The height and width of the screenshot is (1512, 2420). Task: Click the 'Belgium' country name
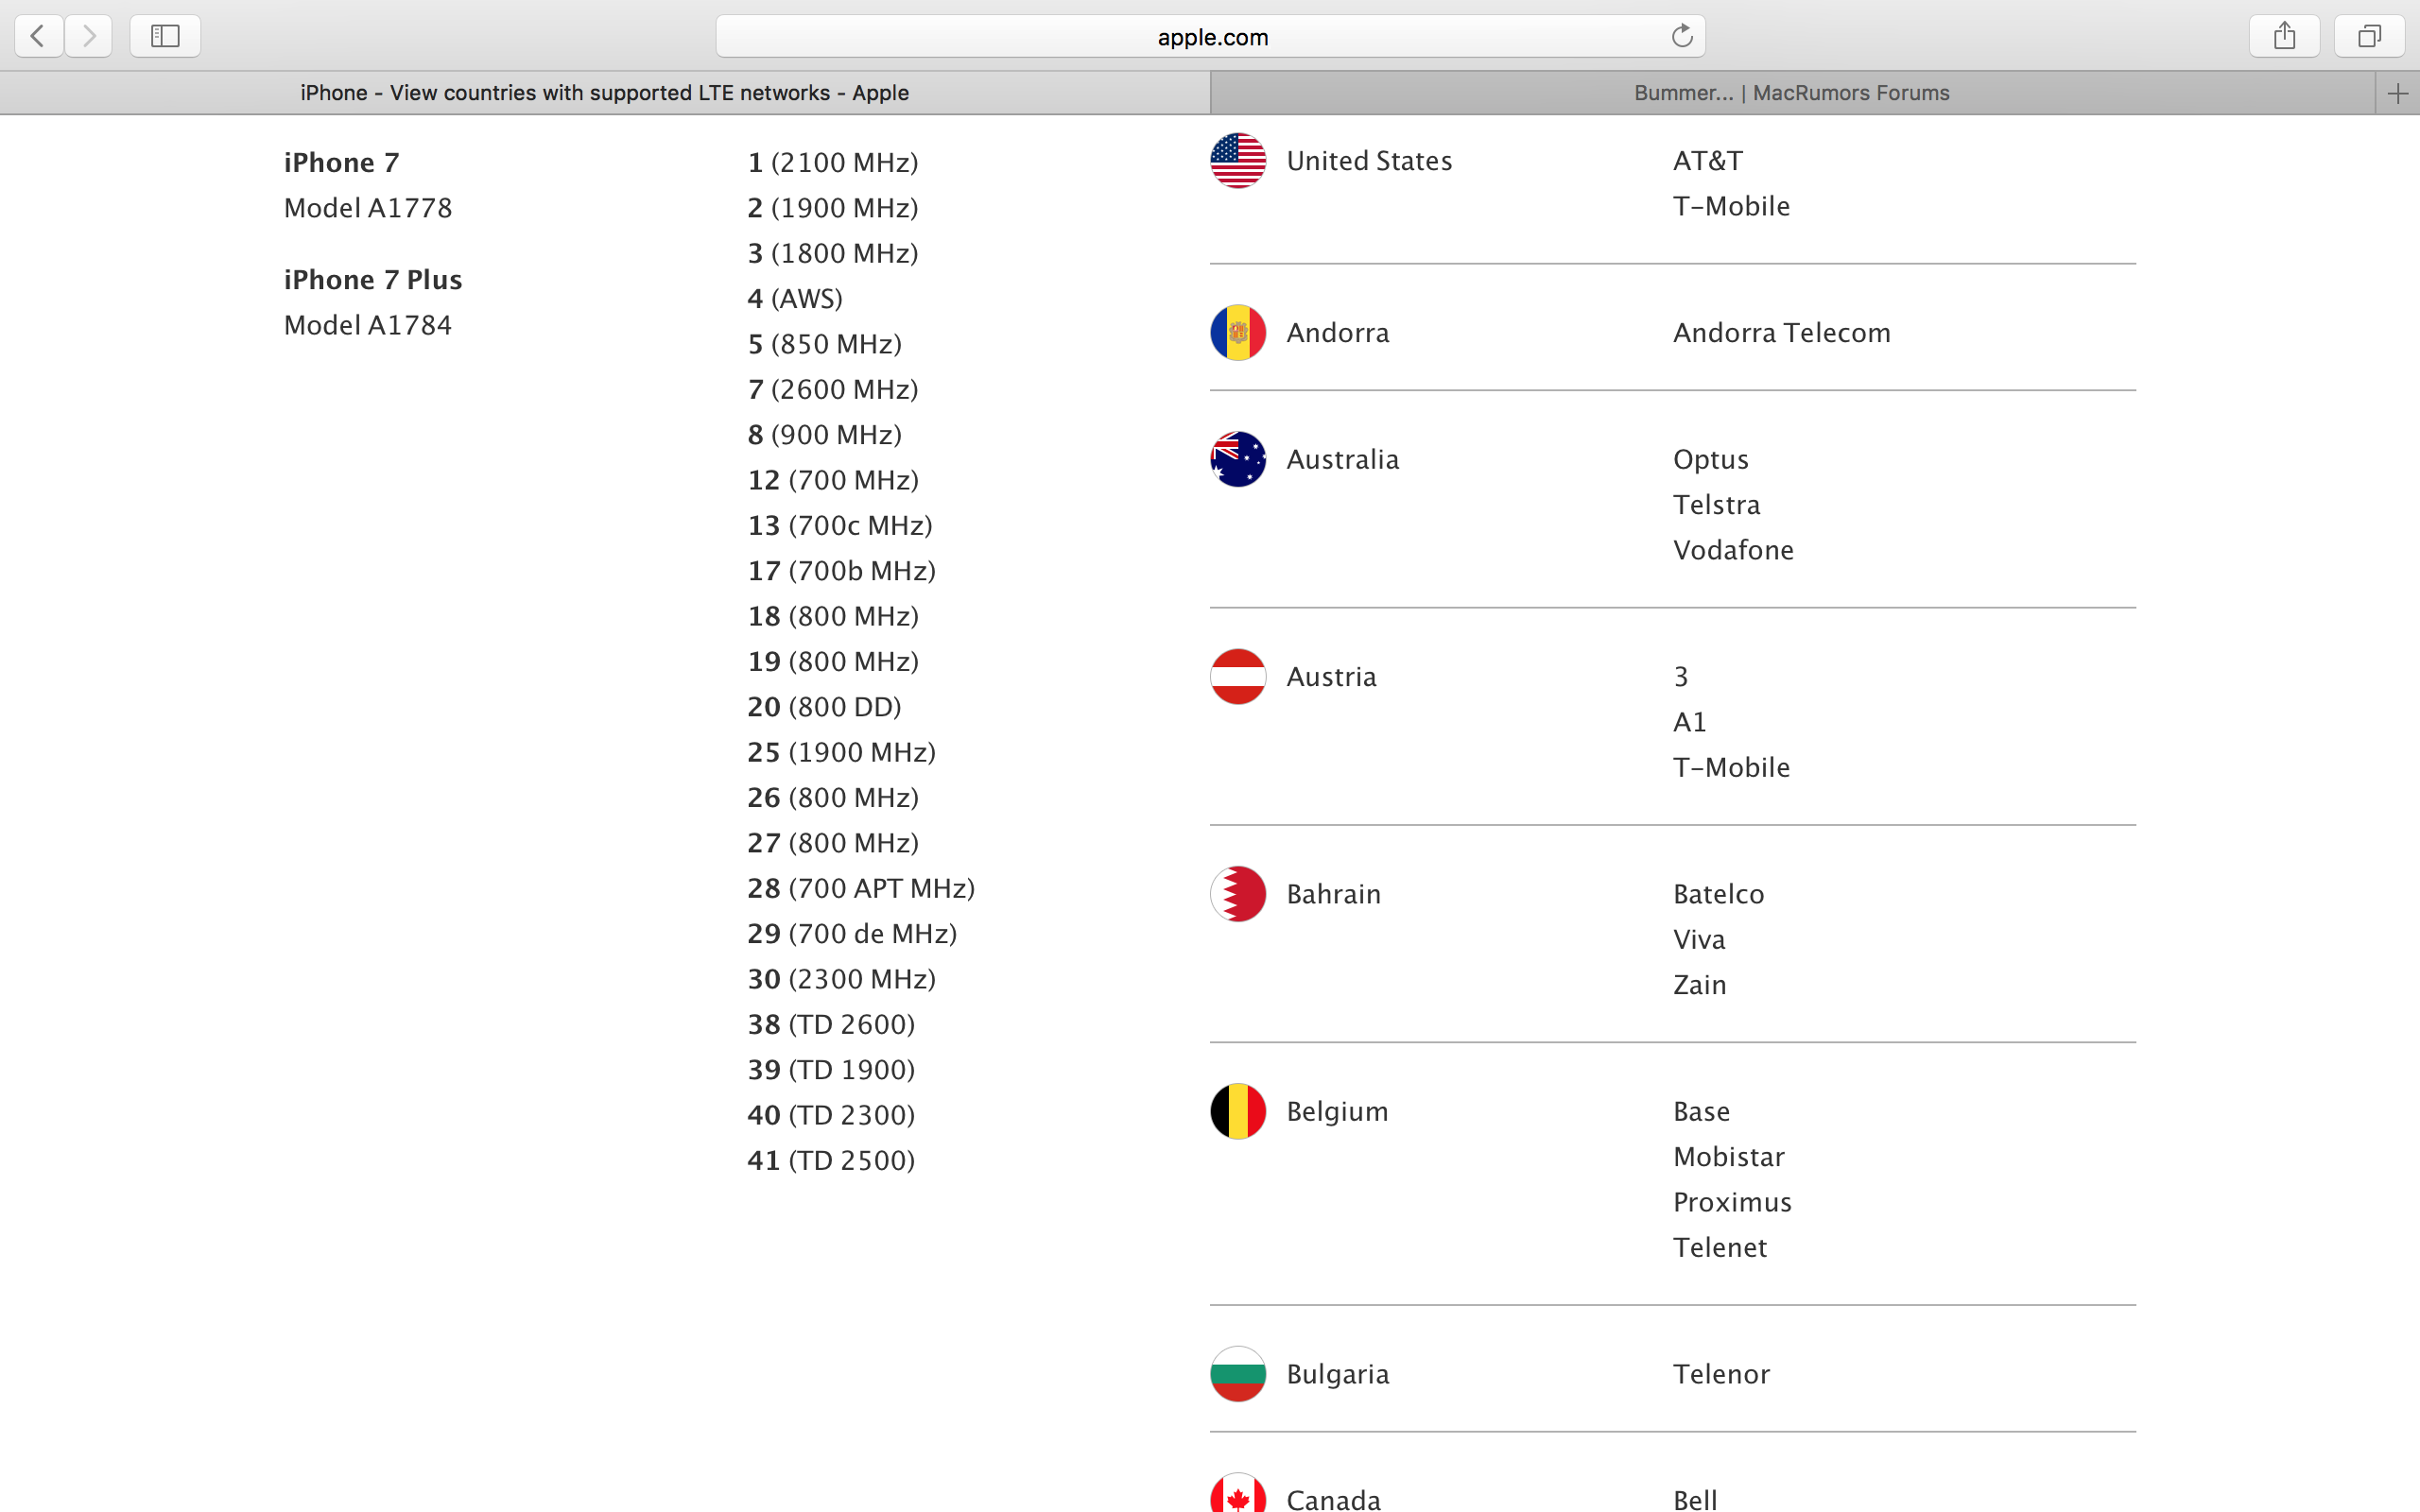click(x=1337, y=1112)
